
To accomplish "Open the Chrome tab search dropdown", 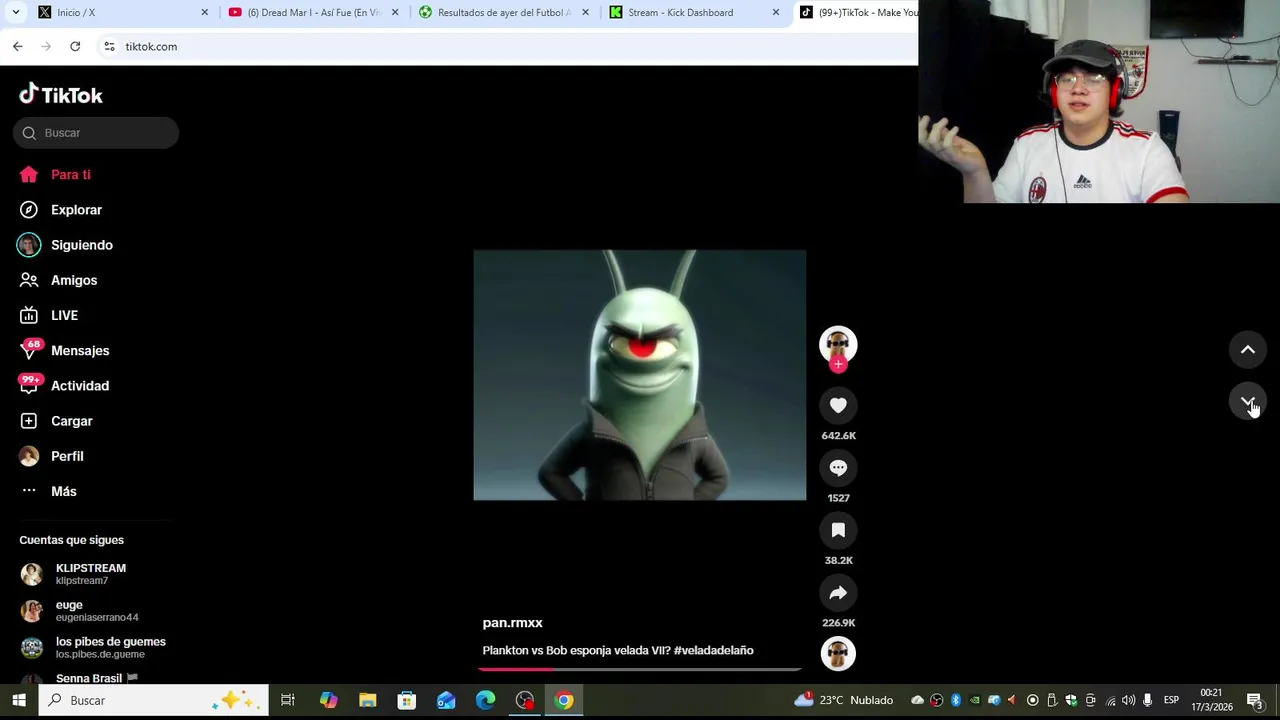I will pos(15,12).
